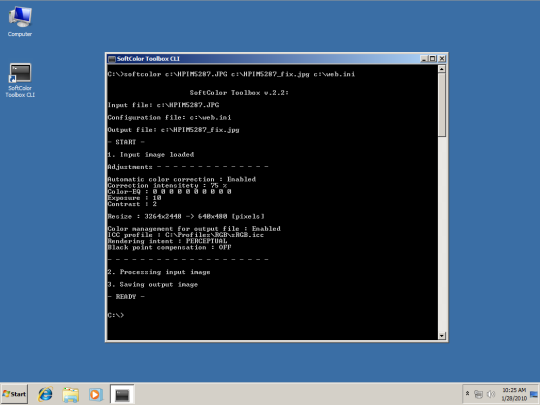Open the console window system menu icon
The width and height of the screenshot is (540, 405).
coord(112,59)
